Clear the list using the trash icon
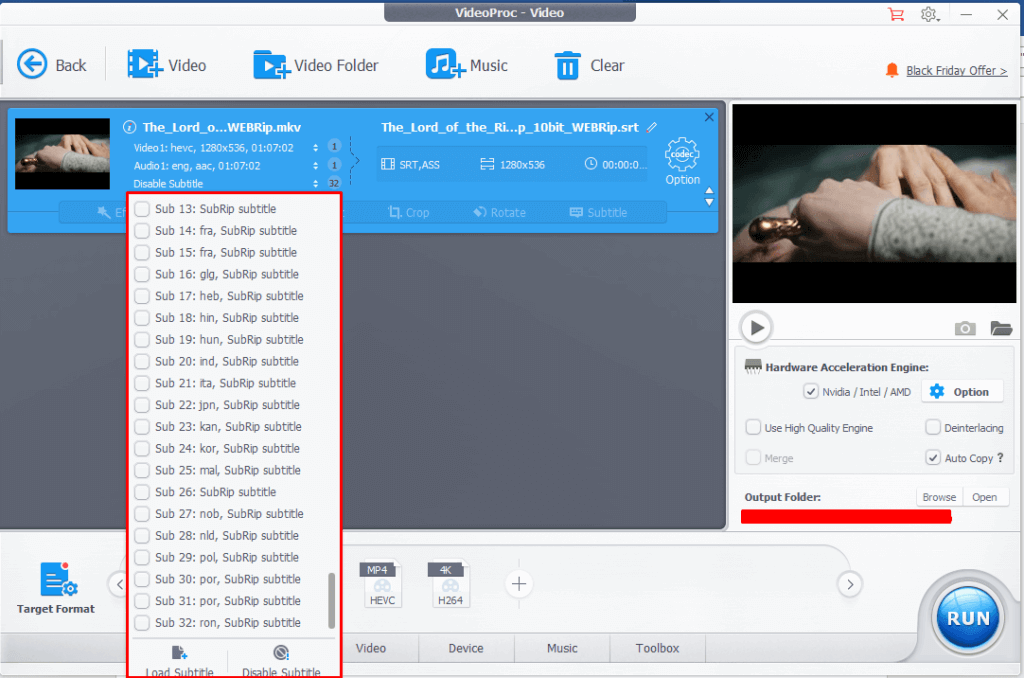Image resolution: width=1024 pixels, height=678 pixels. click(x=568, y=66)
